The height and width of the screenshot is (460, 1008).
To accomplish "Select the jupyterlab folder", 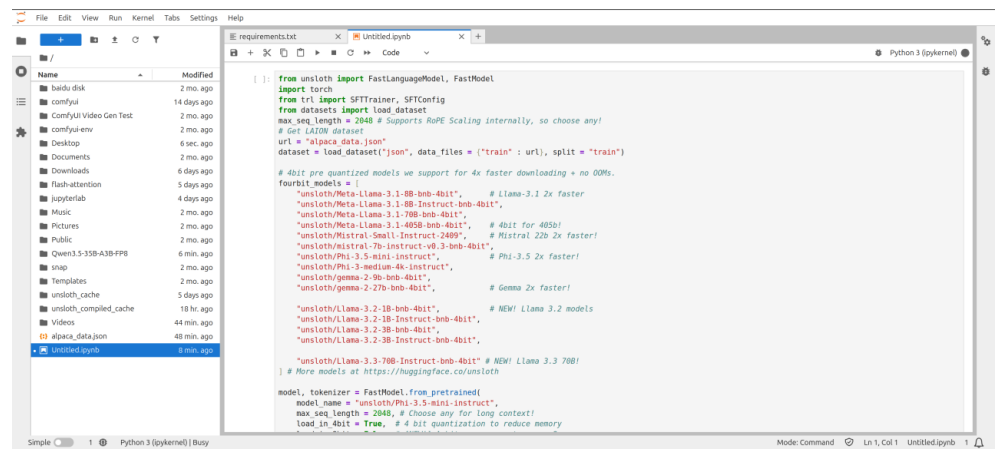I will point(125,198).
